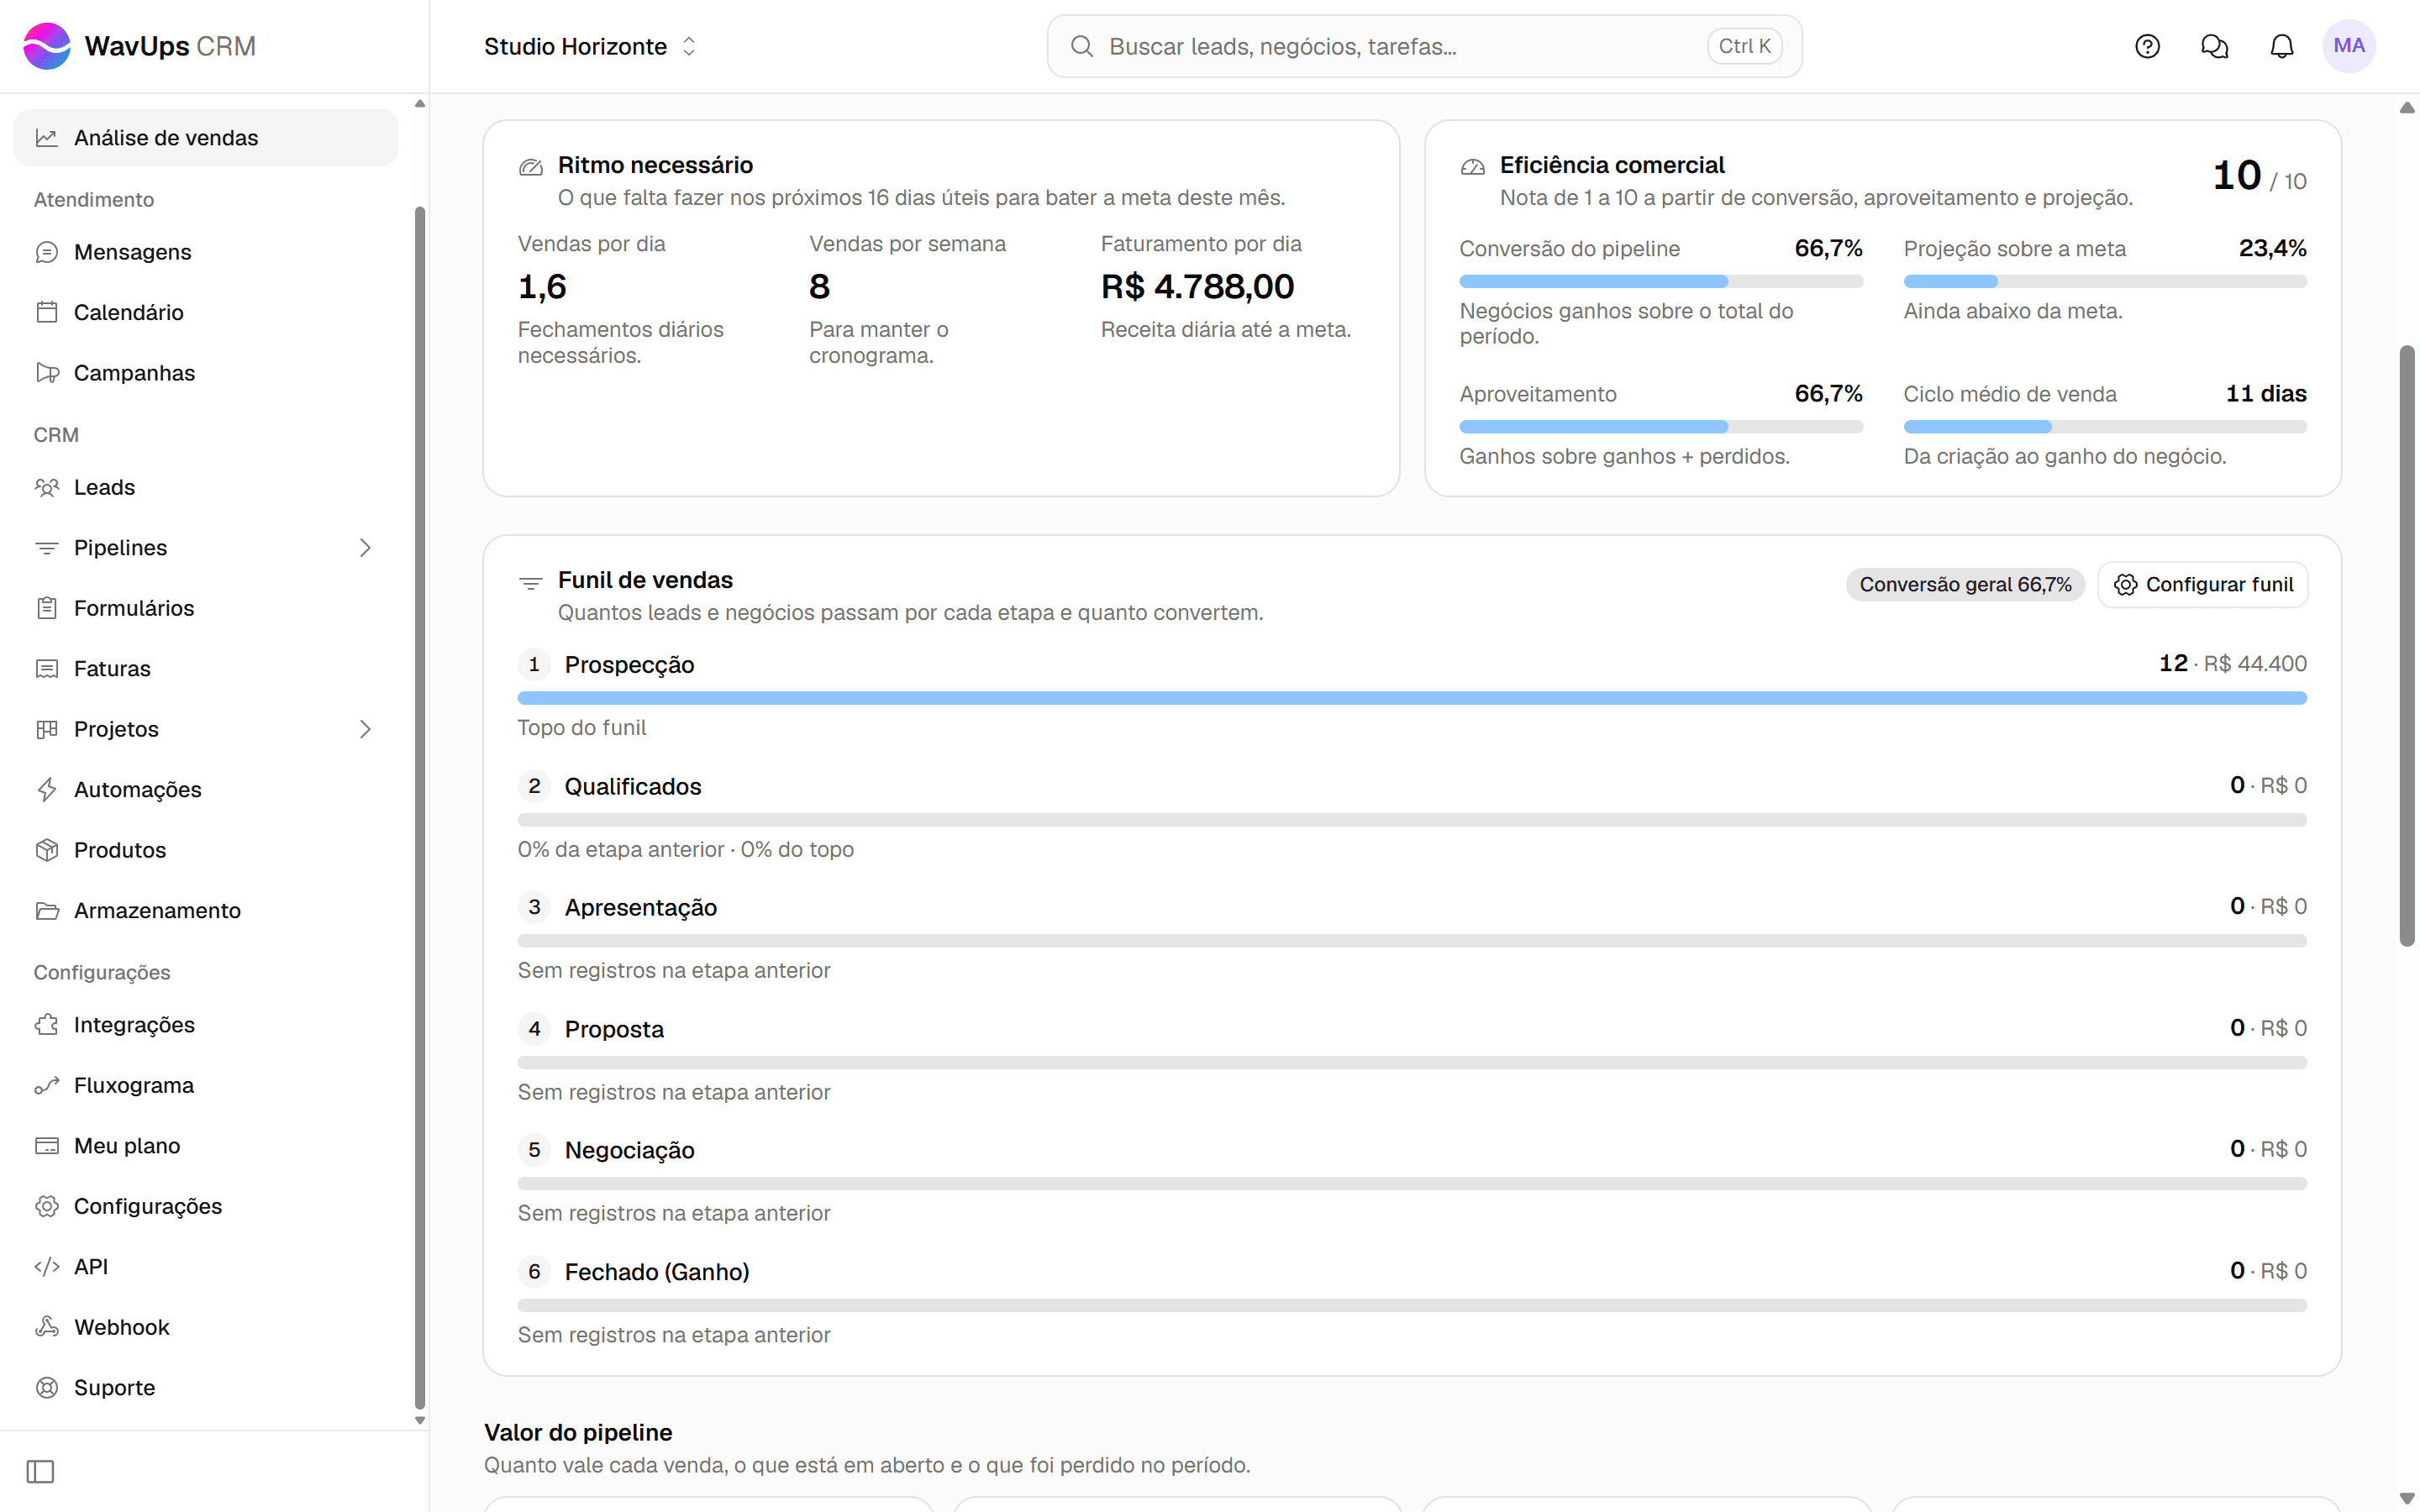Click the Ciclo médio de venda bar
This screenshot has width=2420, height=1512.
(2105, 427)
